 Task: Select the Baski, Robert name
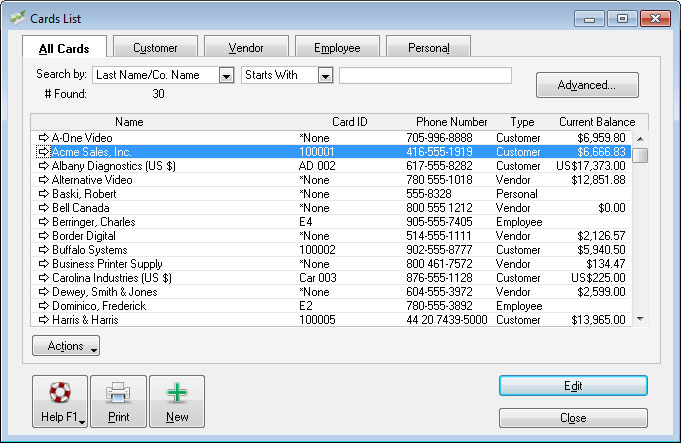point(84,194)
